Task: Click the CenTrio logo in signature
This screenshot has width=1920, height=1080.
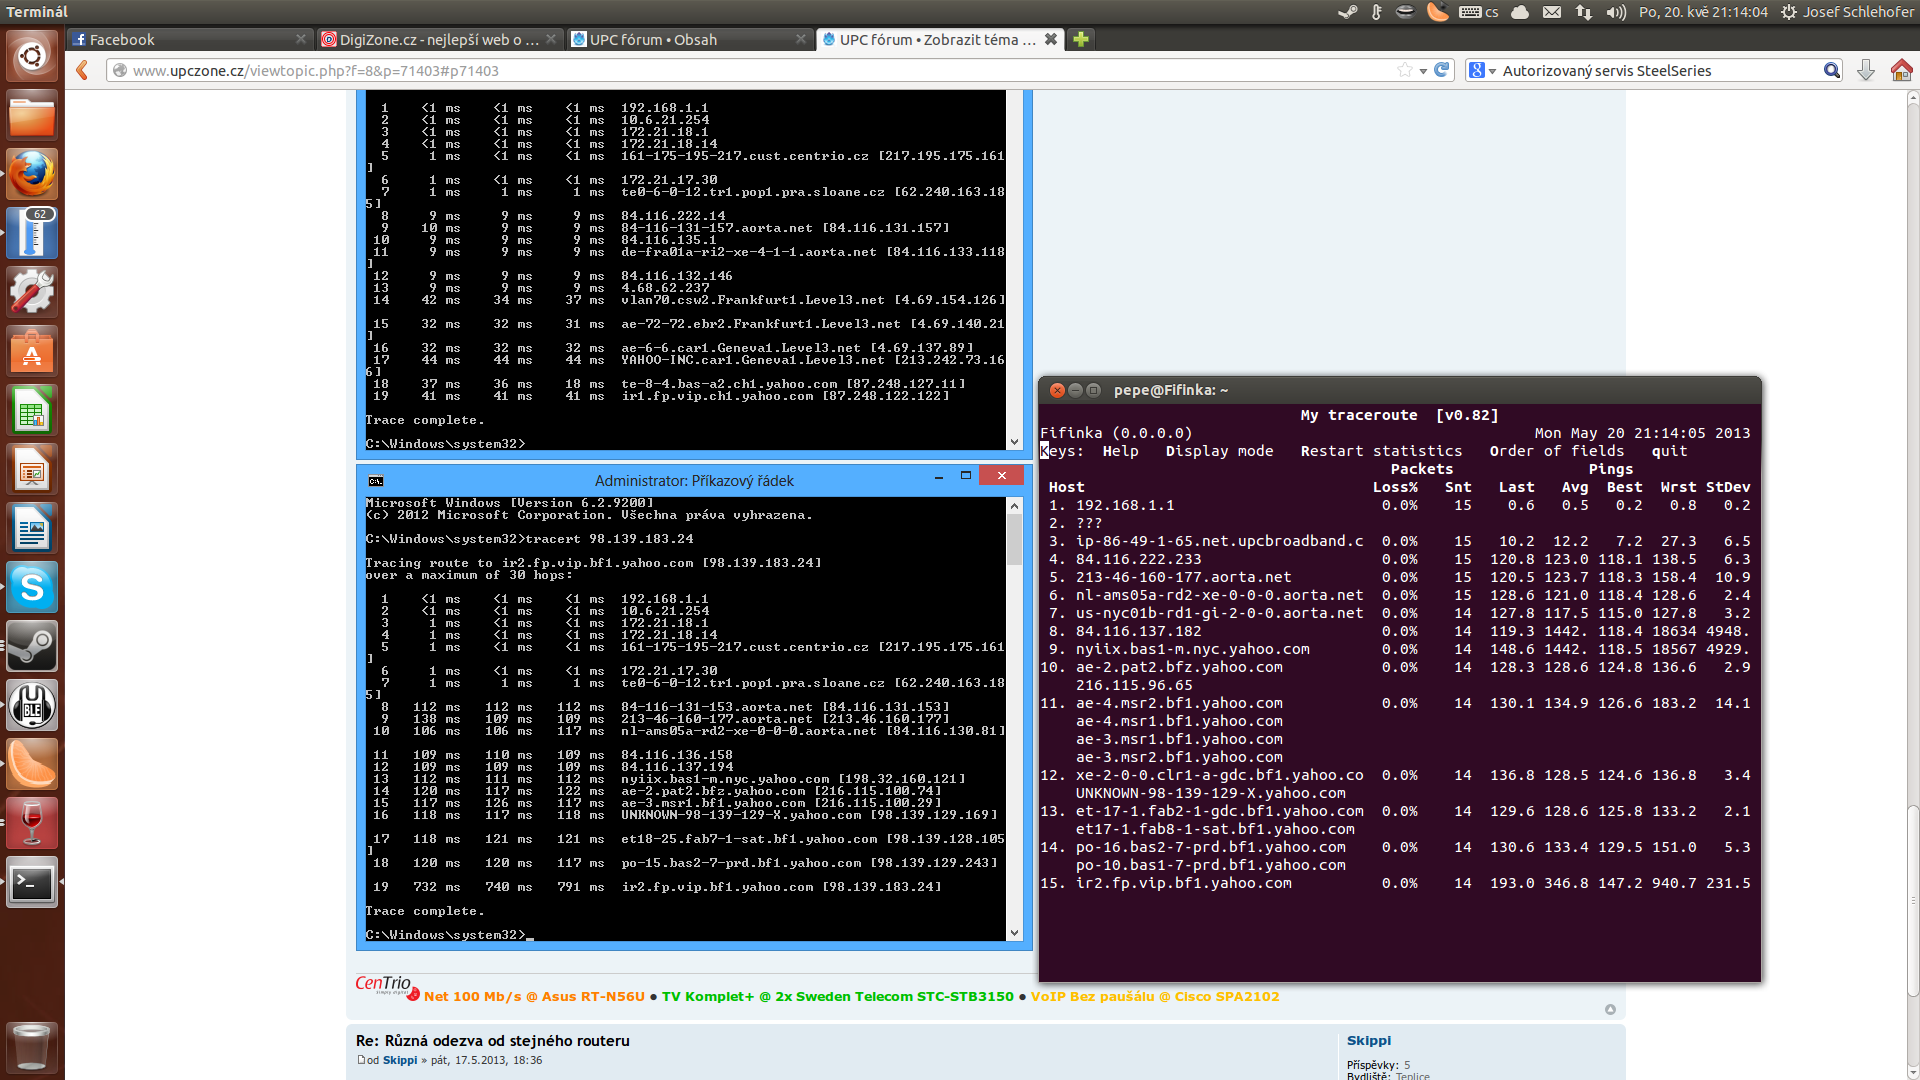Action: 388,986
